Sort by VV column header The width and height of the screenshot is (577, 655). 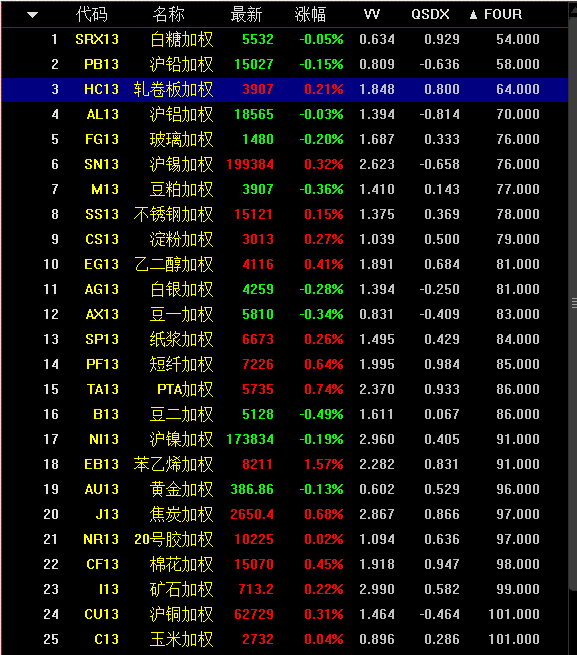pos(372,15)
